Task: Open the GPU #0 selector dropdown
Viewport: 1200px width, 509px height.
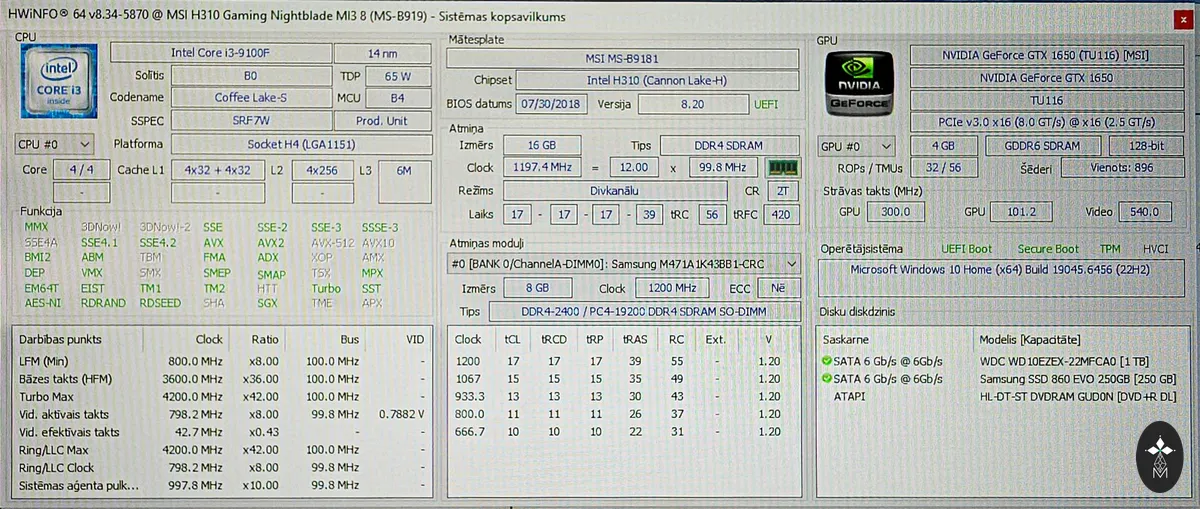Action: coord(856,145)
